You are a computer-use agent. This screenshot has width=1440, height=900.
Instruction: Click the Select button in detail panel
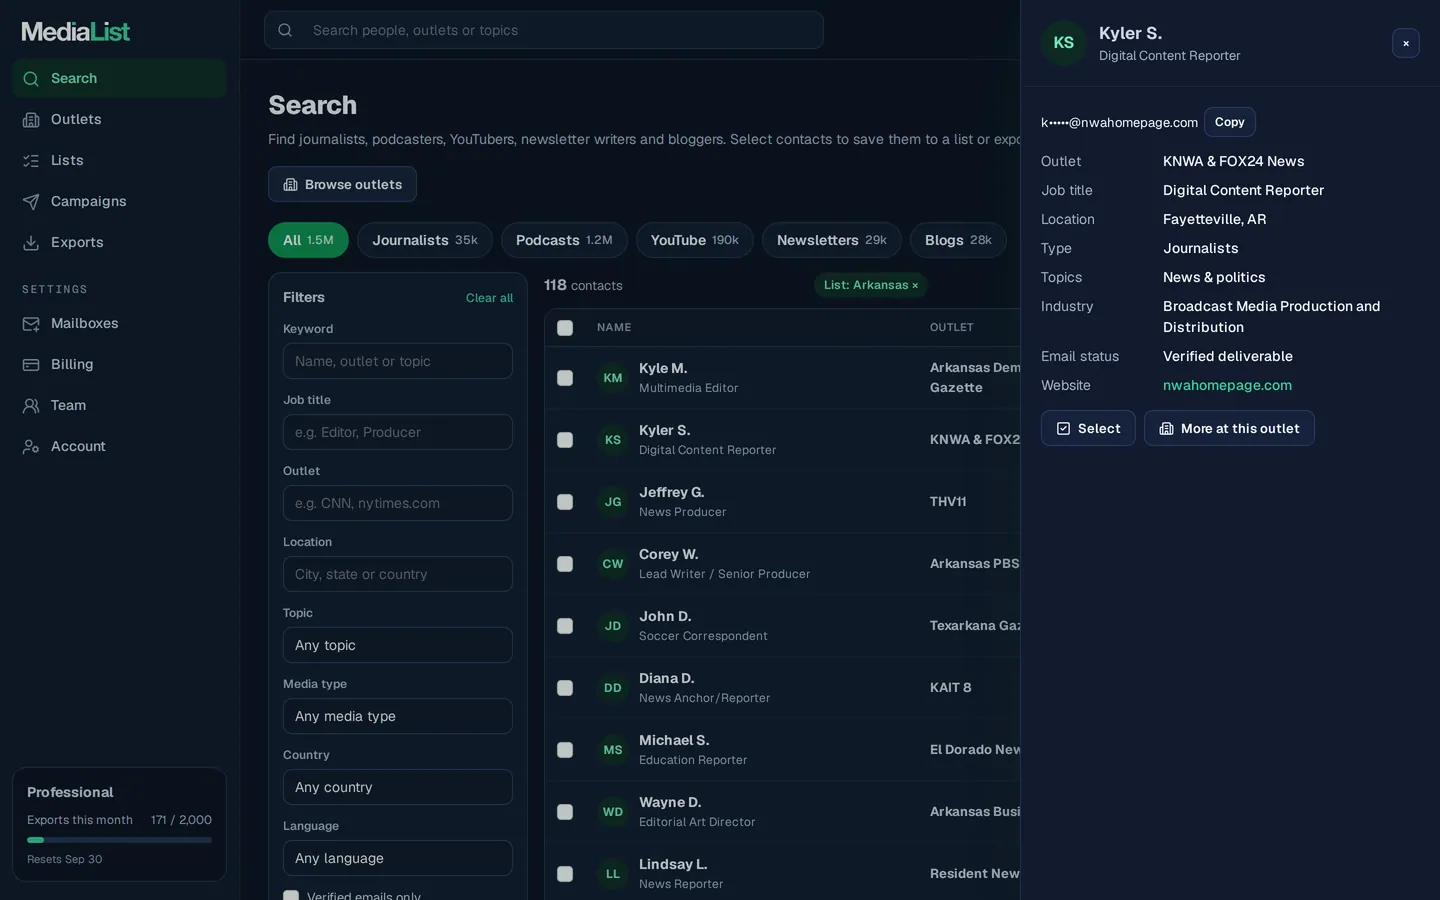pyautogui.click(x=1088, y=428)
